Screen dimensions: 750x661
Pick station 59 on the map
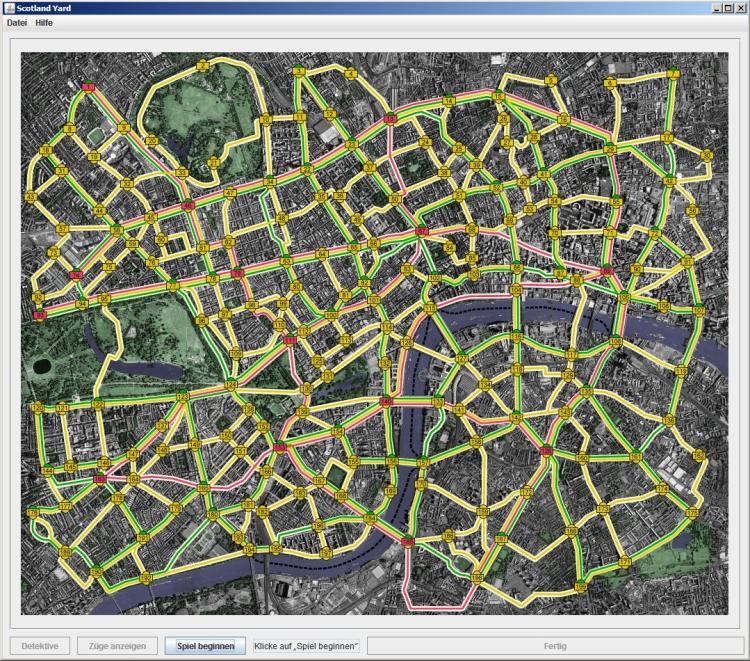(132, 243)
